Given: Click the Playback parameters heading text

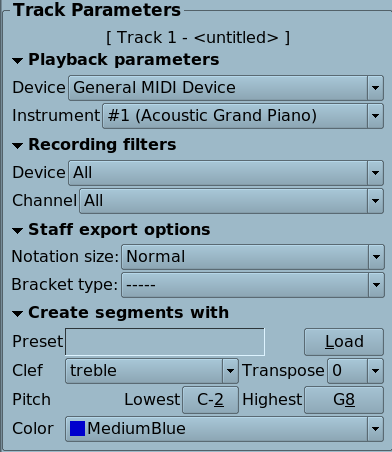Looking at the screenshot, I should 124,60.
